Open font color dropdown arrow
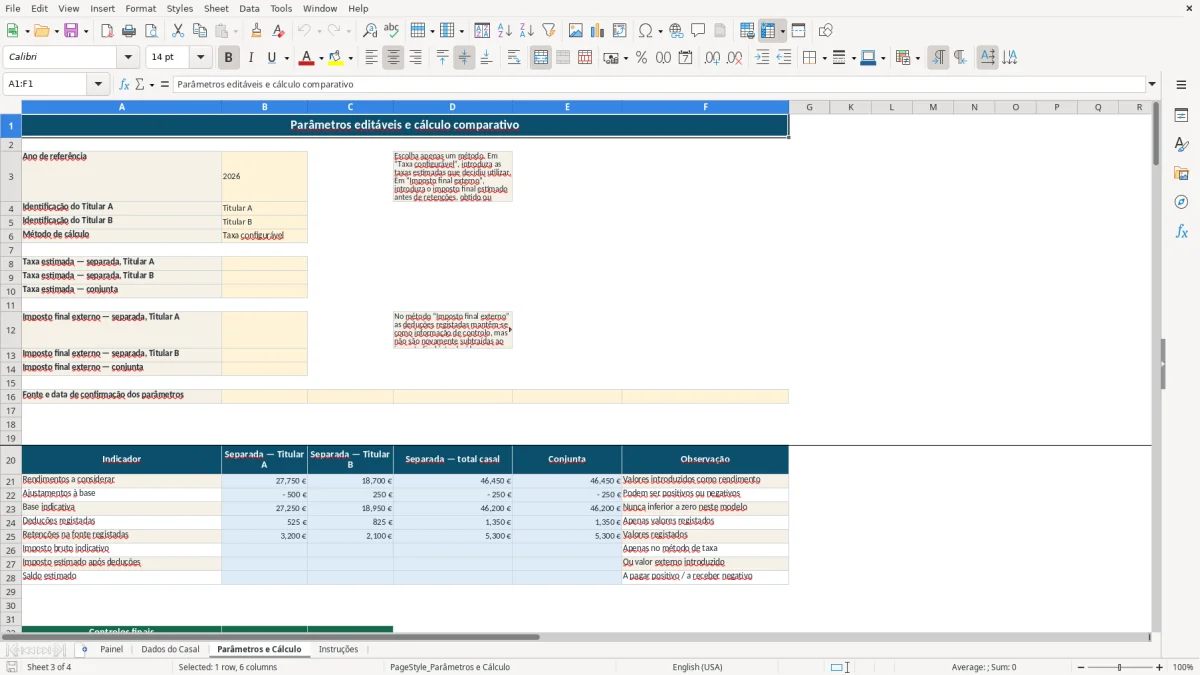Image resolution: width=1200 pixels, height=675 pixels. coord(321,58)
